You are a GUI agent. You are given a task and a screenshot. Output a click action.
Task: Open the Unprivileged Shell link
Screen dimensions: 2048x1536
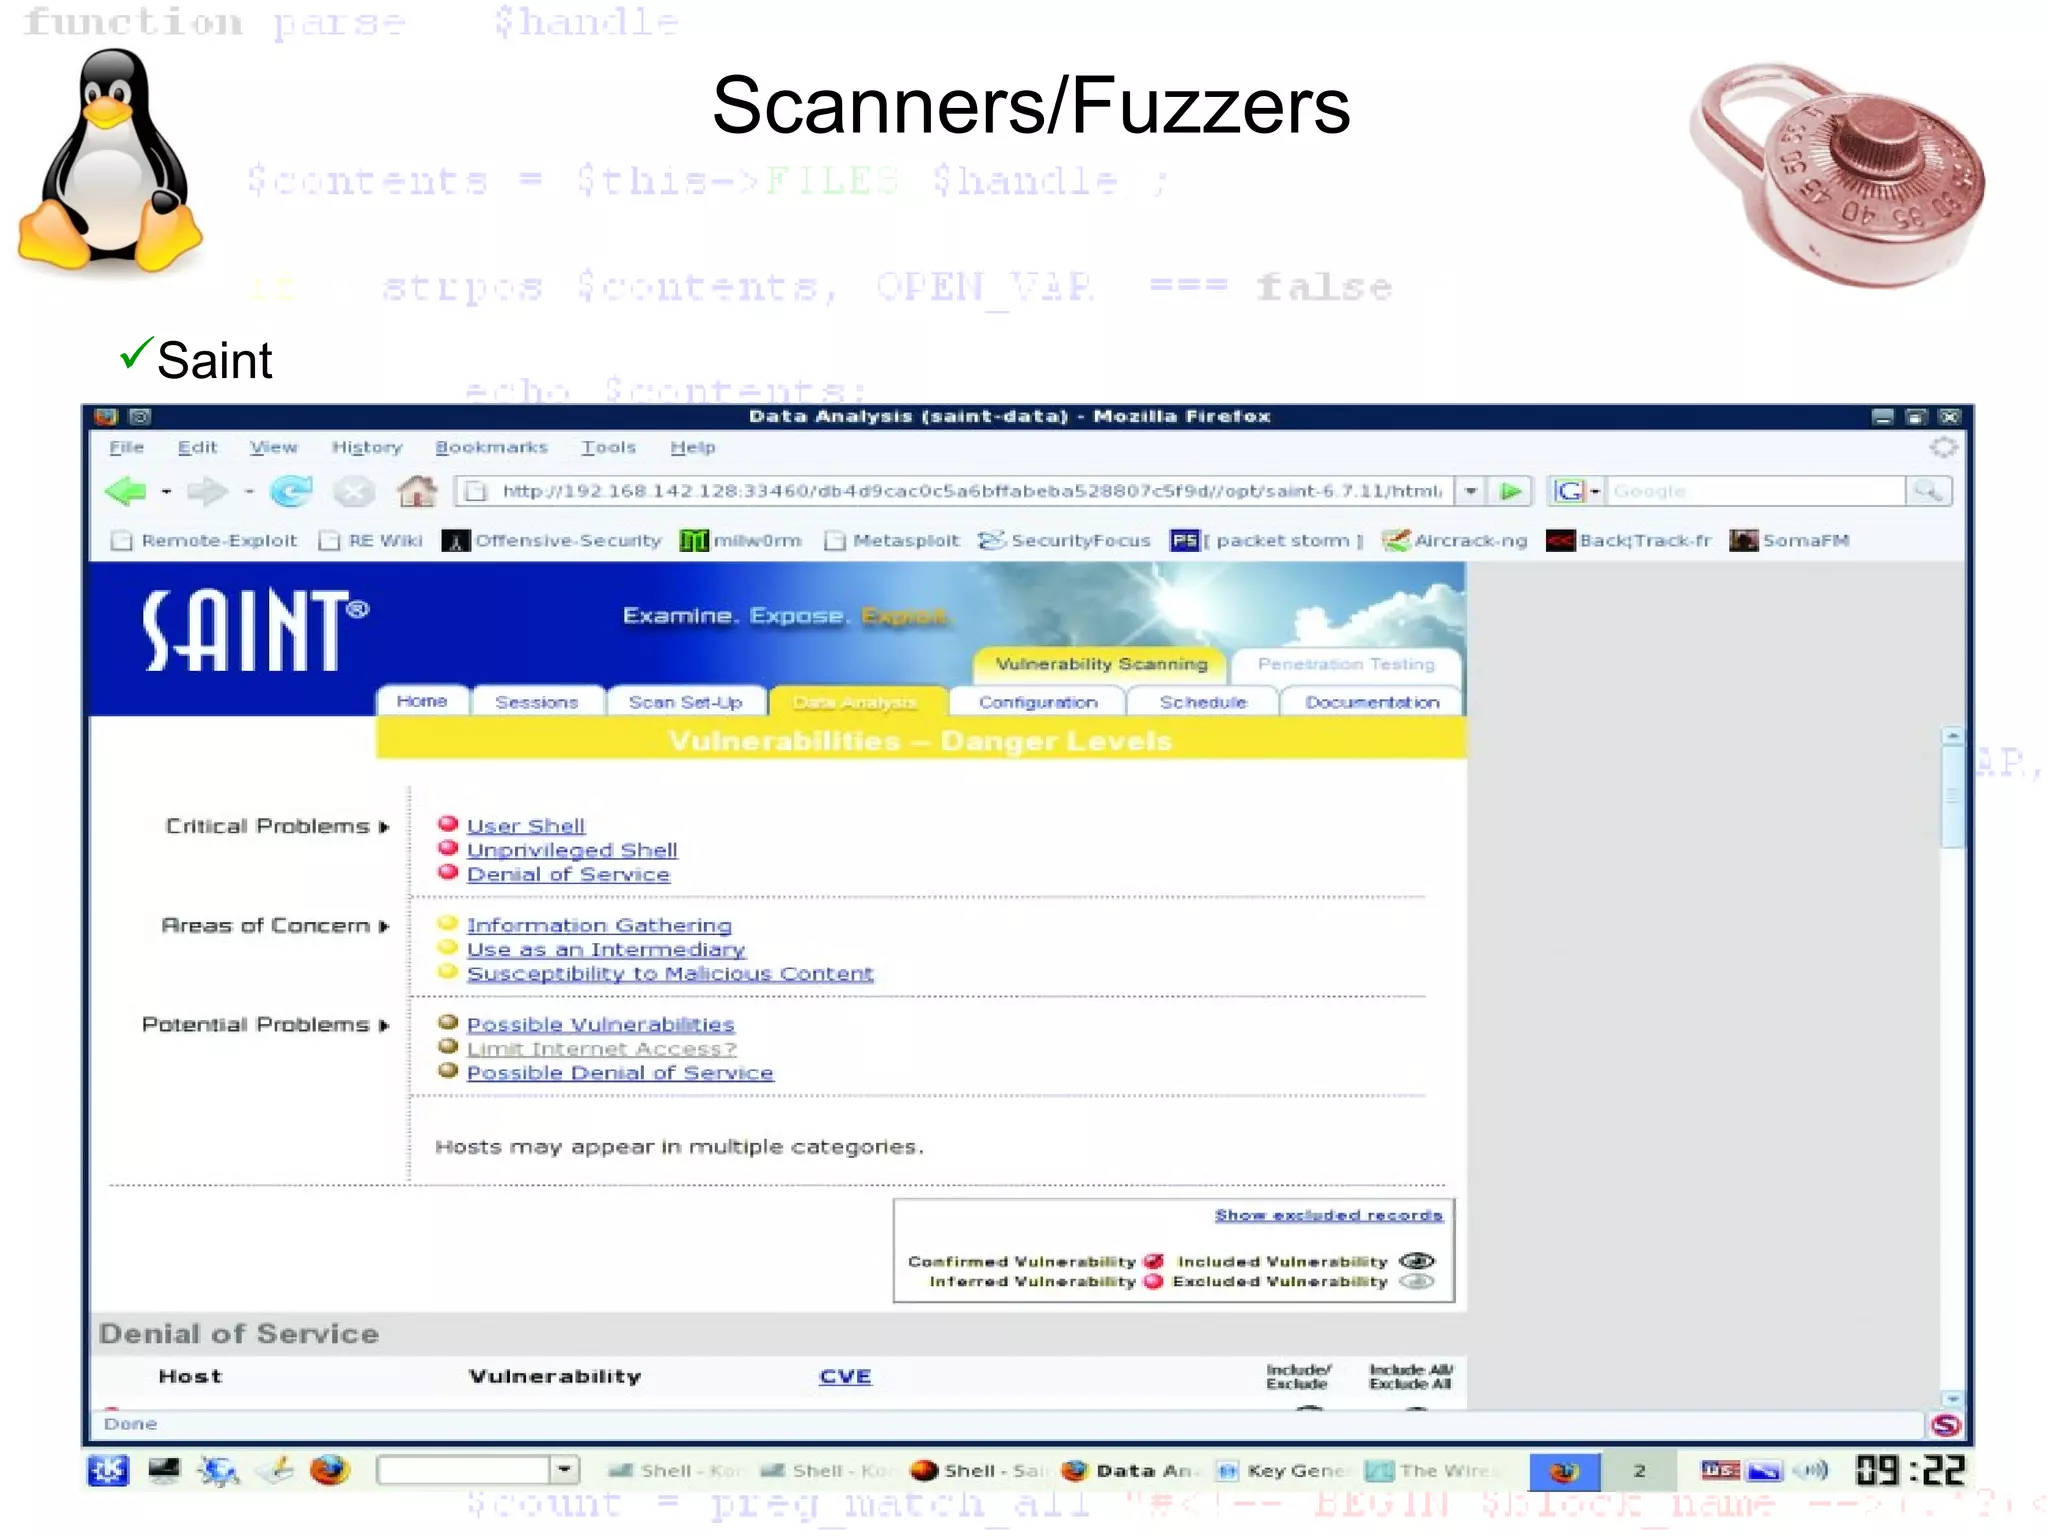(572, 850)
